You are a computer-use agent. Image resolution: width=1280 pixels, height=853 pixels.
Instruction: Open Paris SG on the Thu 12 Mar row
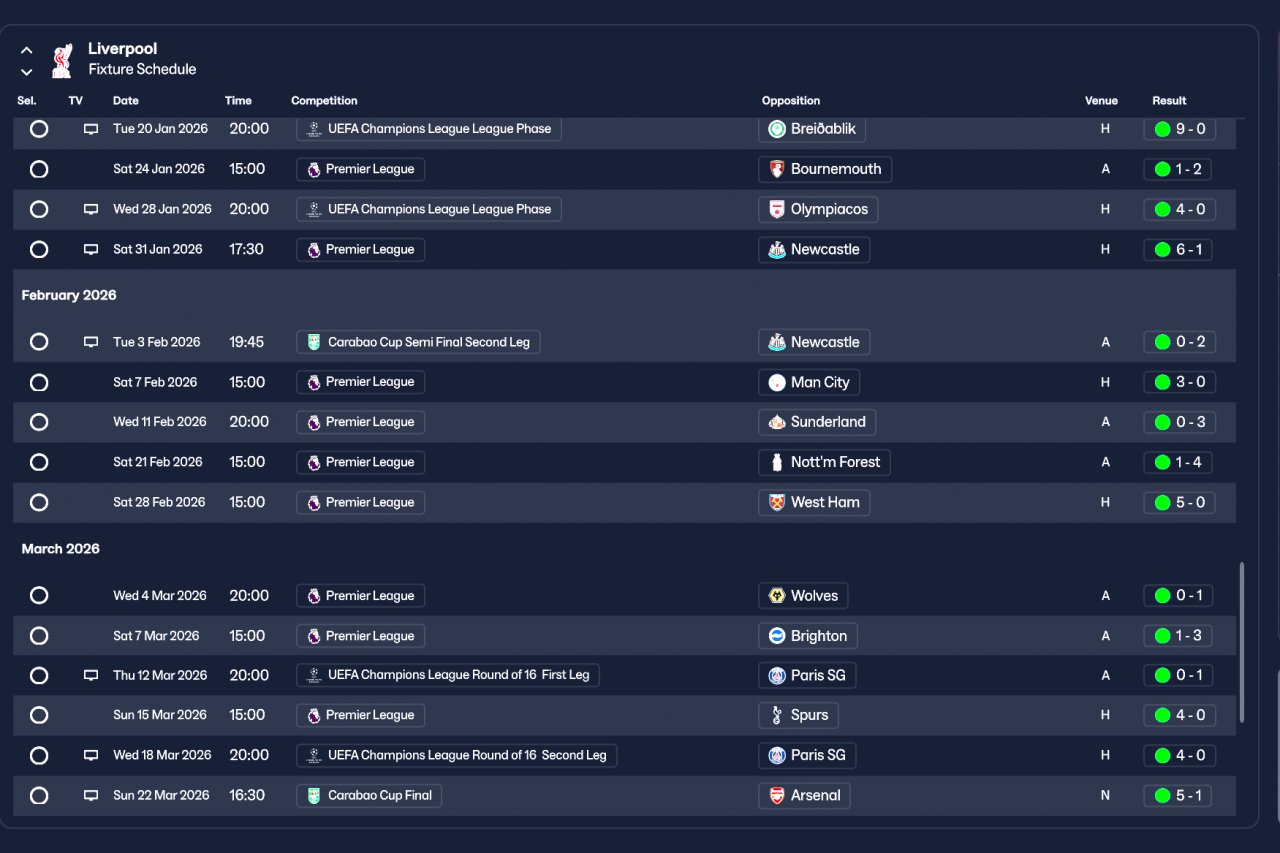(x=807, y=675)
